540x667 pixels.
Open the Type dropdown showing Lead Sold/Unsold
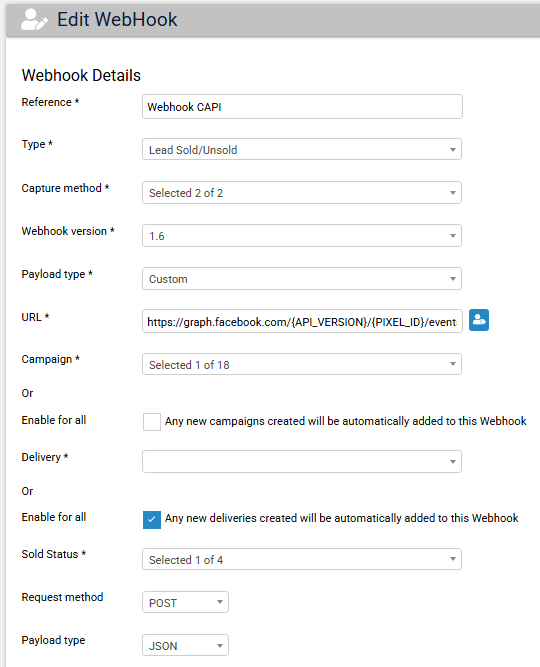click(302, 149)
